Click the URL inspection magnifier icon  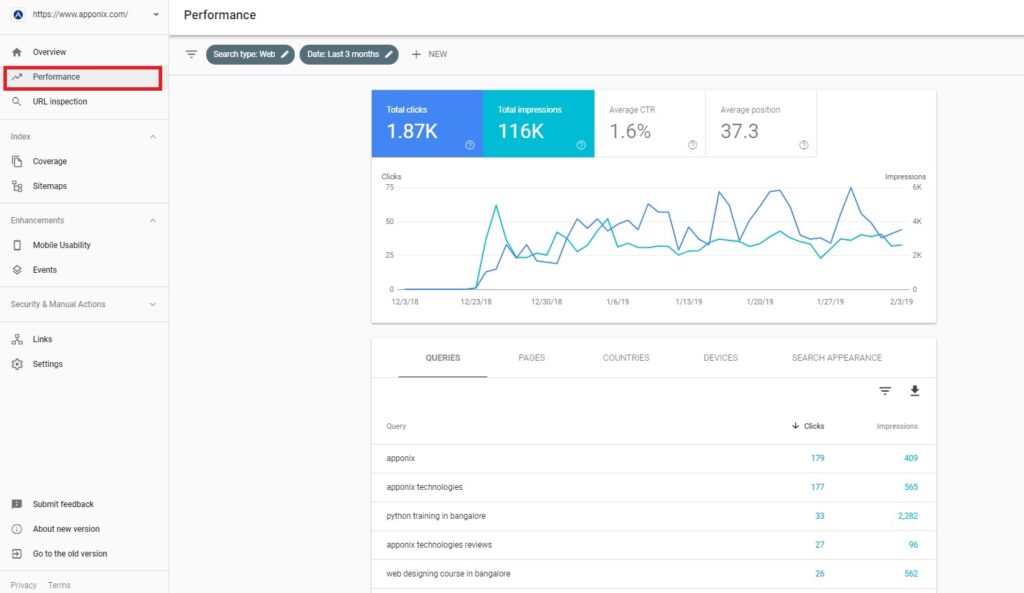pyautogui.click(x=17, y=102)
